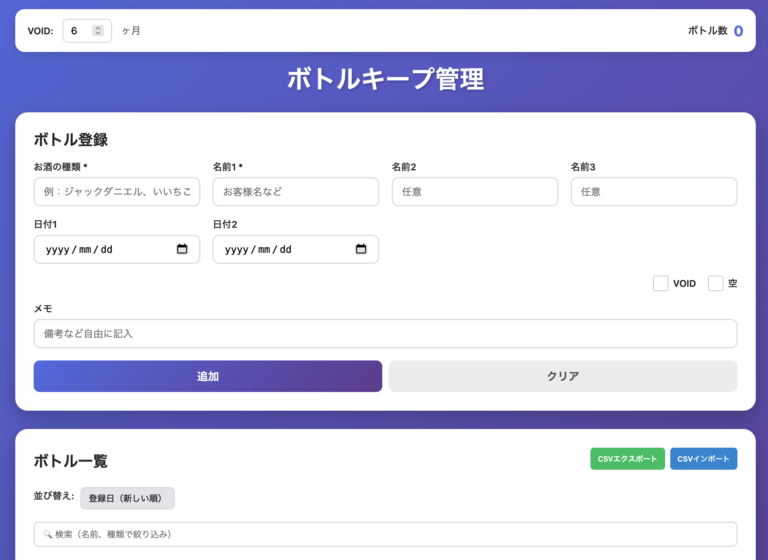Click into the 名前3 field

point(654,192)
